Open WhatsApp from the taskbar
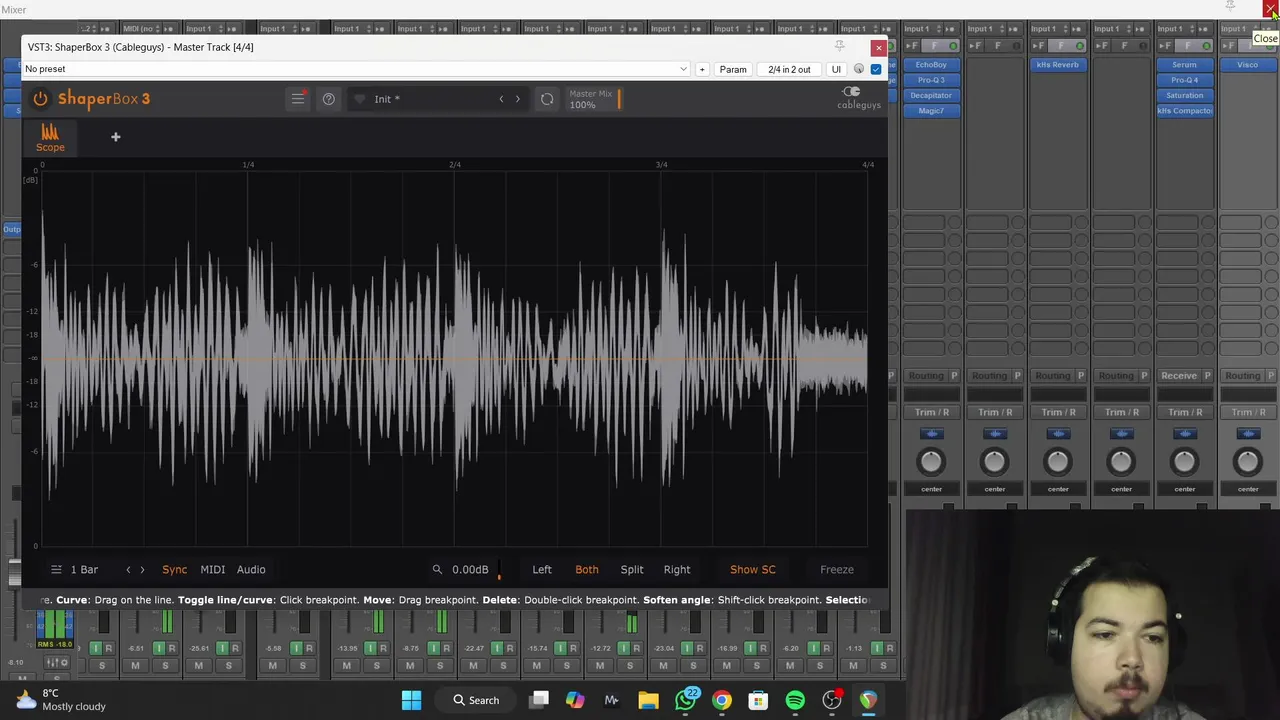 (x=685, y=700)
